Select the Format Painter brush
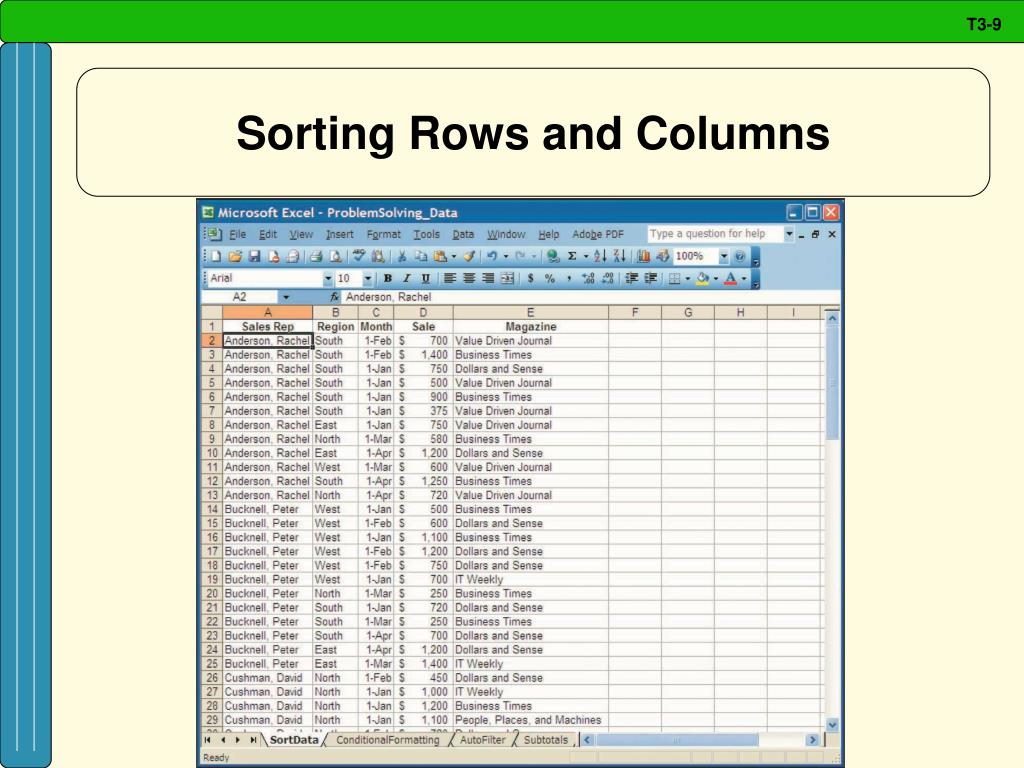This screenshot has height=768, width=1024. (x=469, y=257)
